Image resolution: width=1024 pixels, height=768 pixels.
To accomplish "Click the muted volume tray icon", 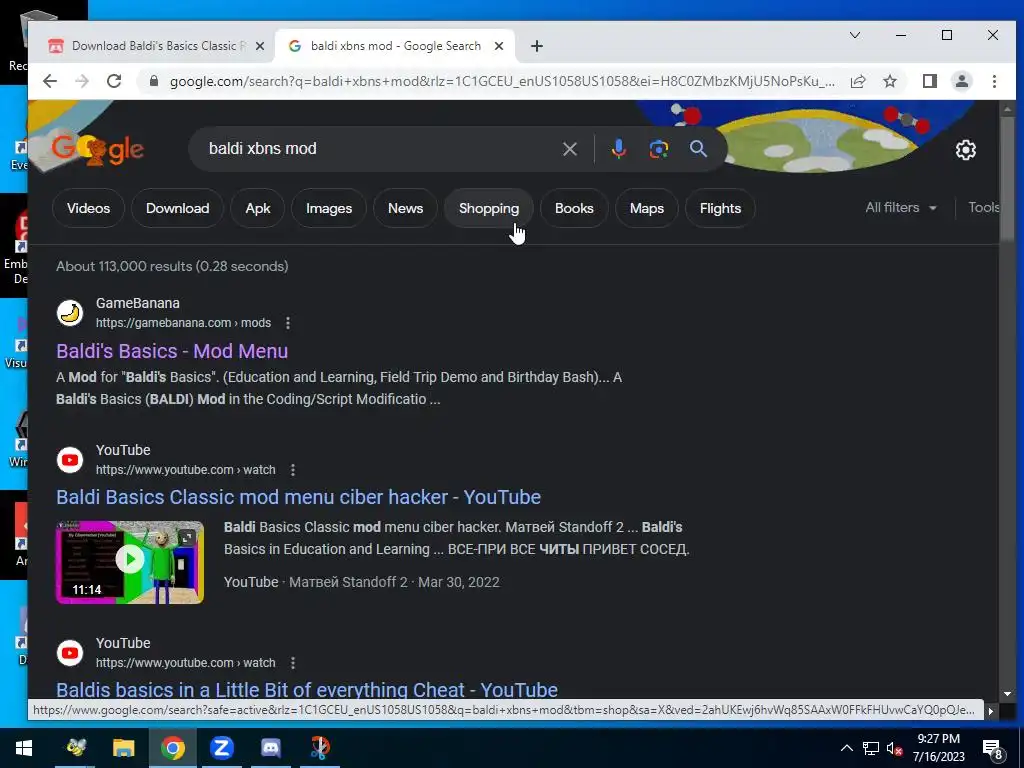I will click(895, 748).
